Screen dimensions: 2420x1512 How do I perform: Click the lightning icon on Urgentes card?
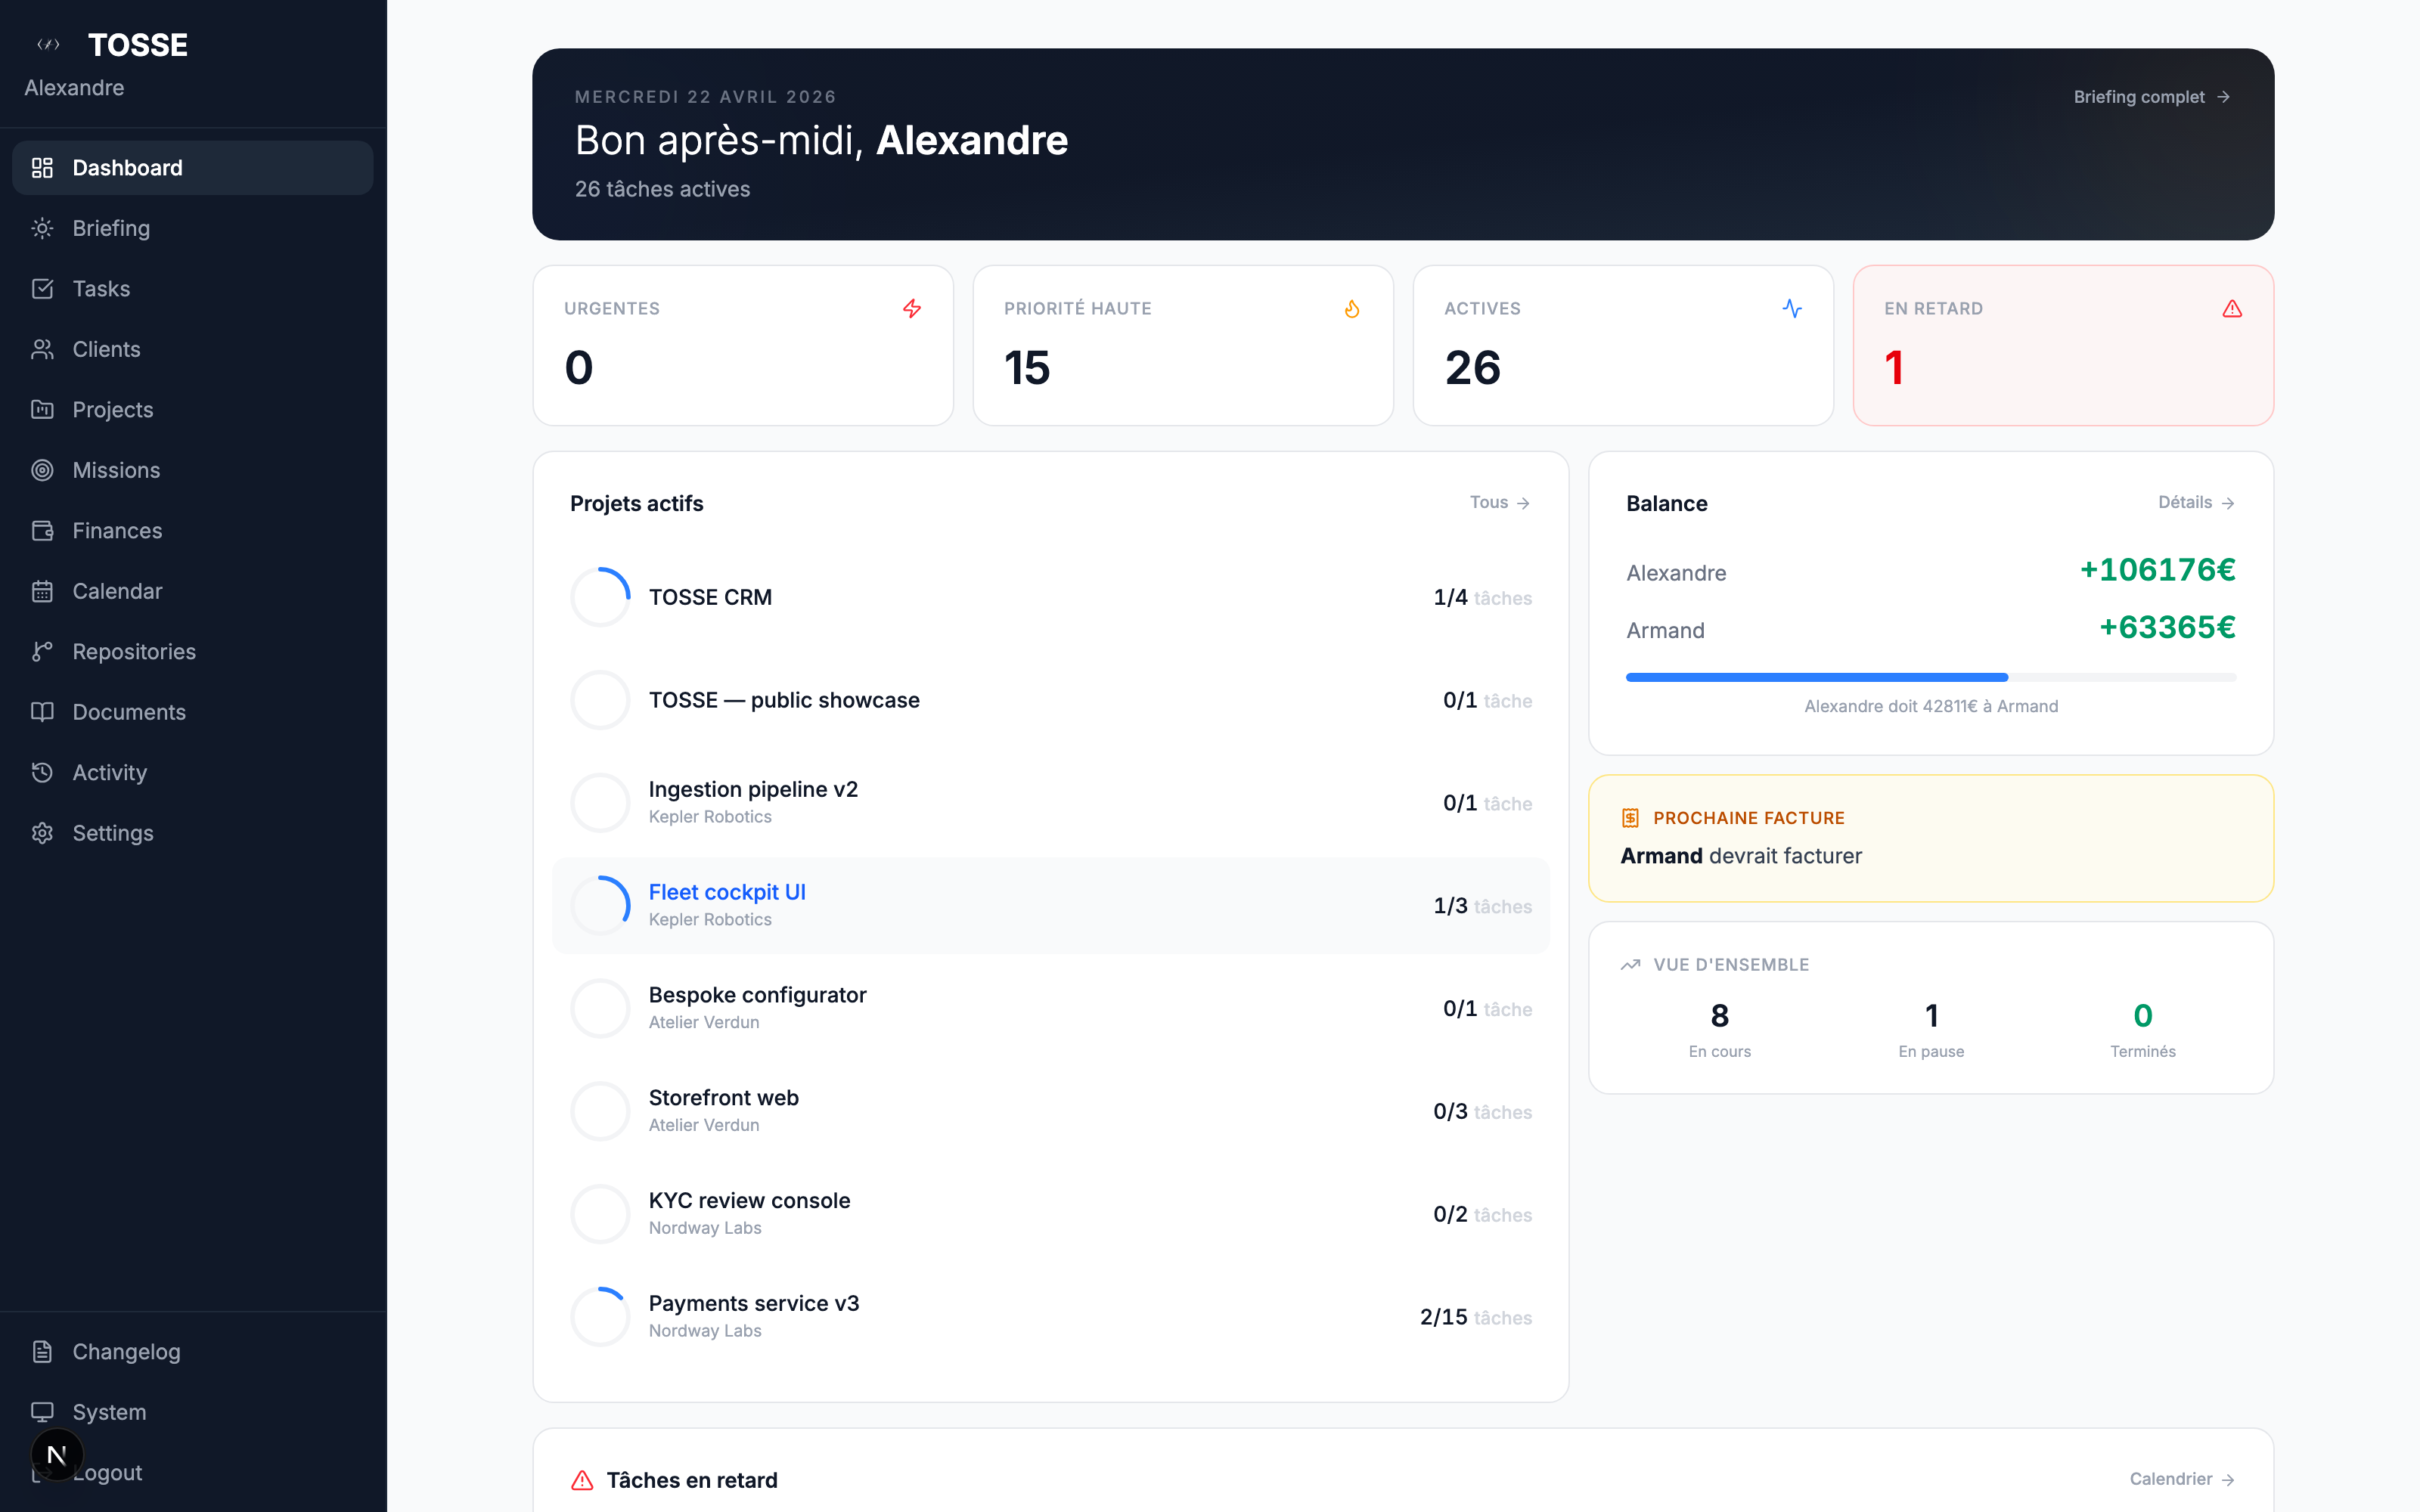pyautogui.click(x=913, y=308)
